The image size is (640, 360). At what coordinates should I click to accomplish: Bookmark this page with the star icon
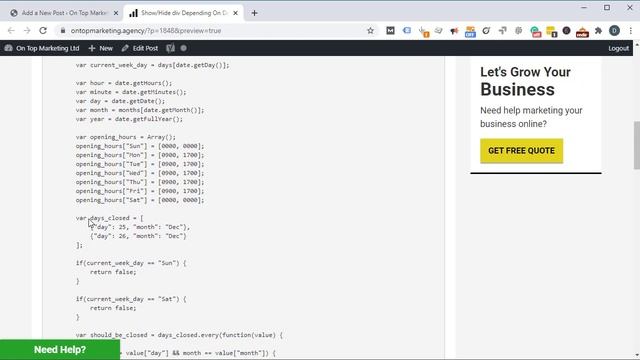(370, 31)
